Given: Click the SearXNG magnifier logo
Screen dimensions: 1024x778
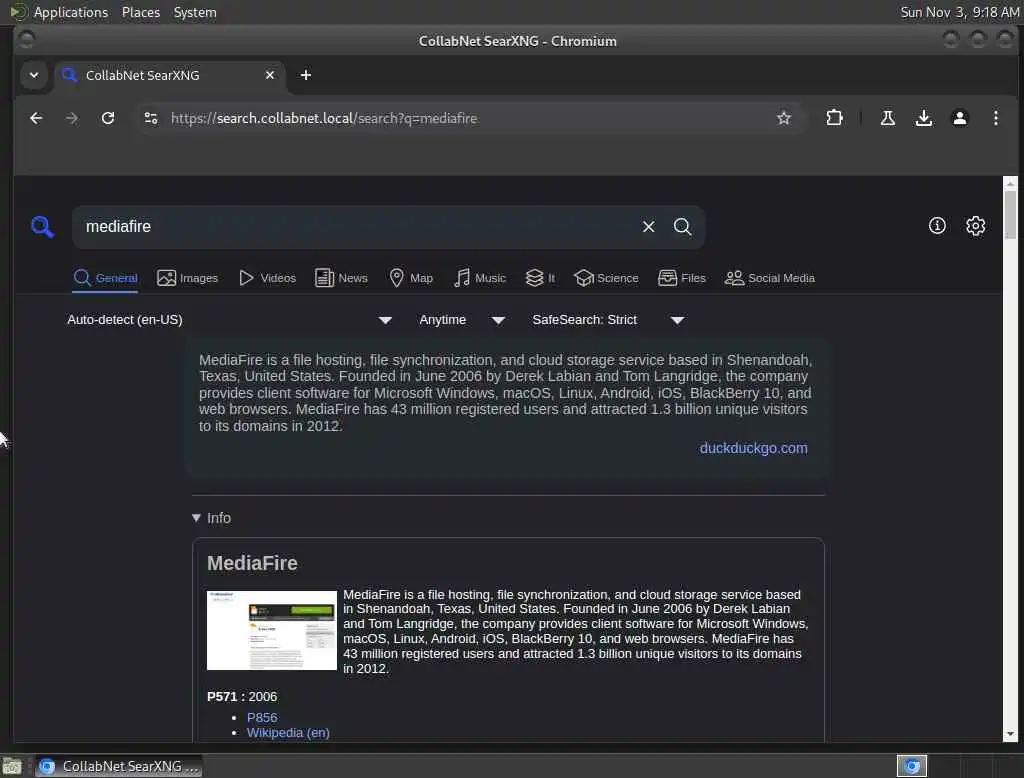Looking at the screenshot, I should (x=42, y=227).
